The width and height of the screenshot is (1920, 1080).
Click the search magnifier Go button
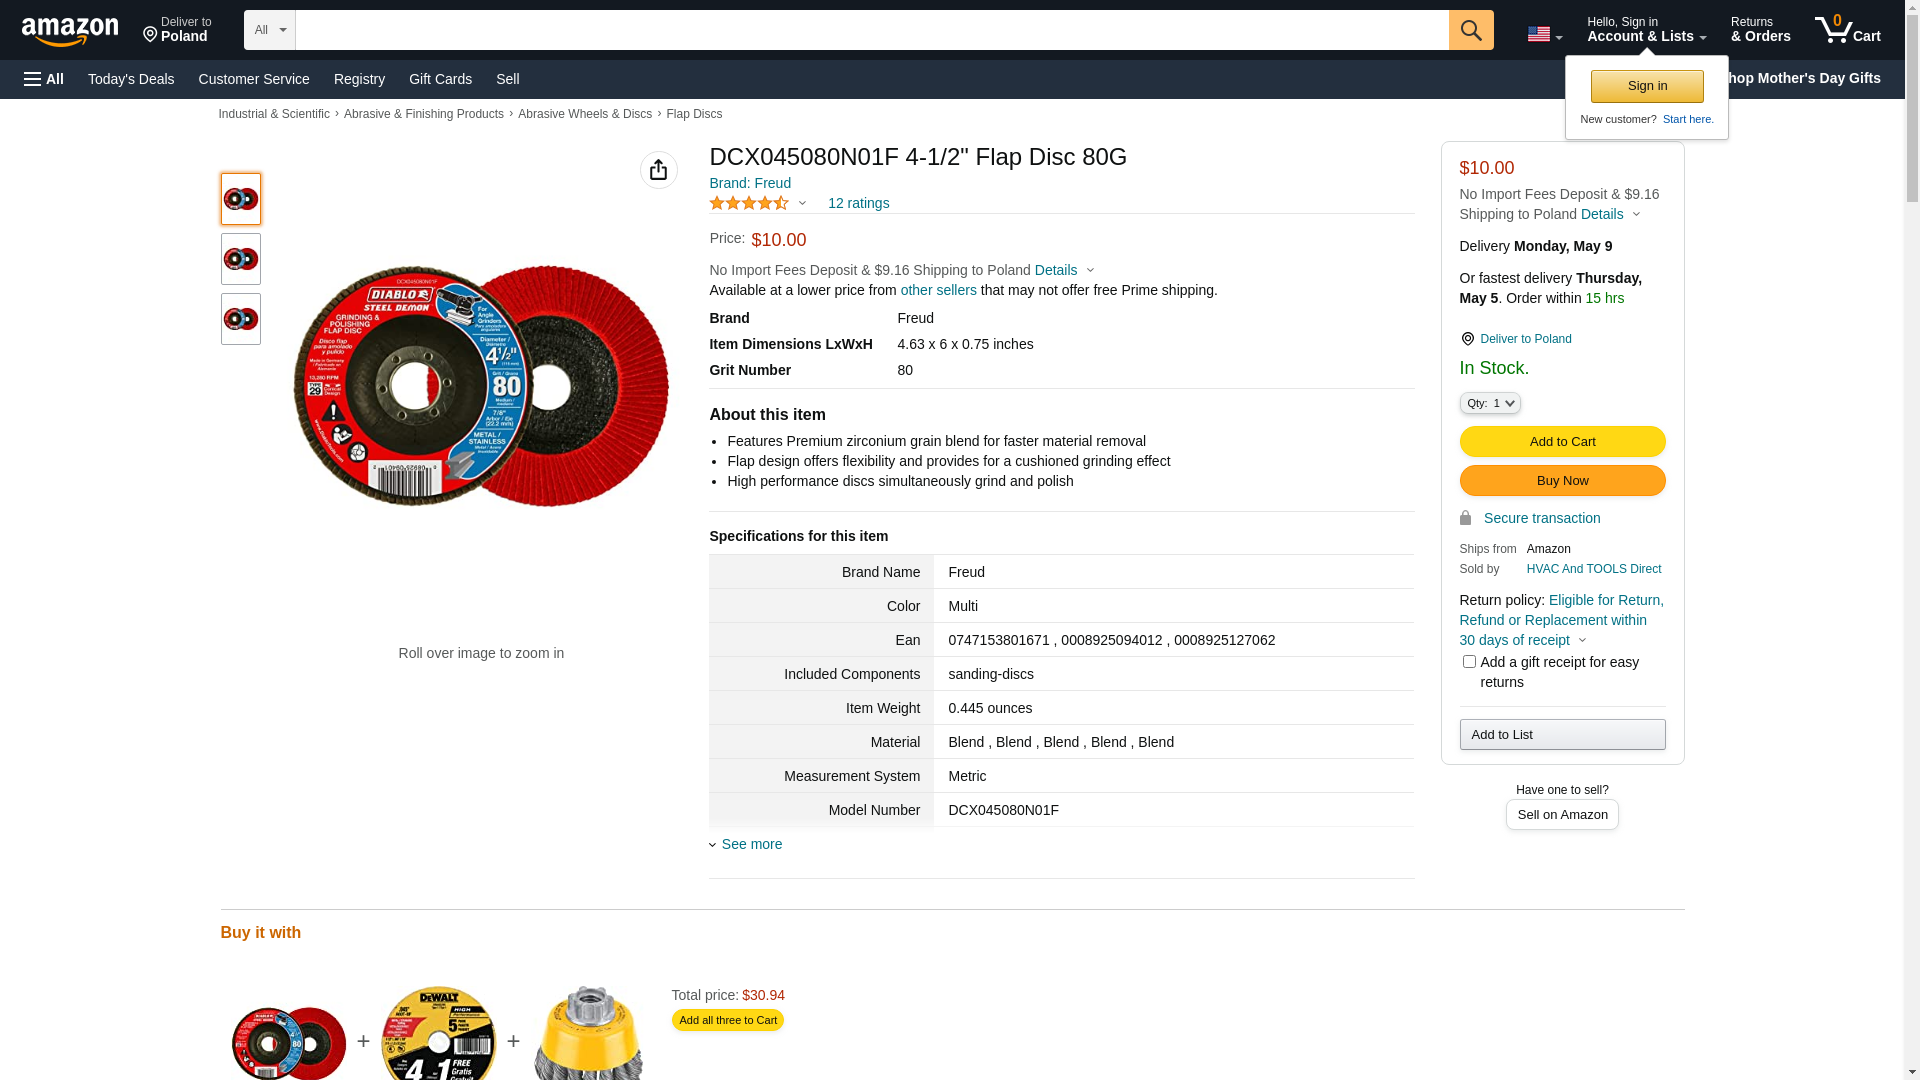(x=1470, y=30)
